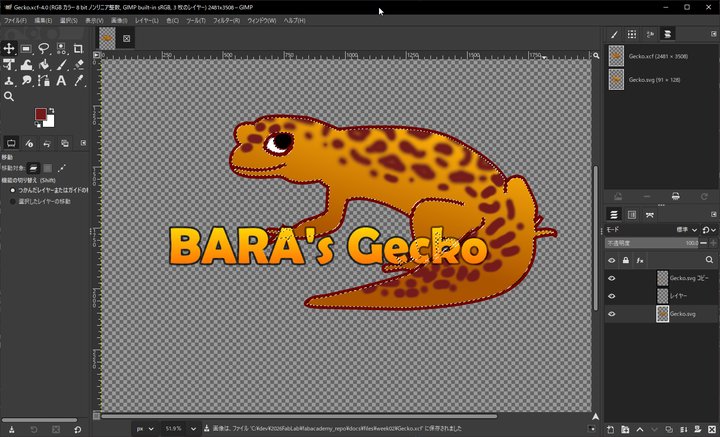Select the Fuzzy Select tool

pyautogui.click(x=61, y=48)
